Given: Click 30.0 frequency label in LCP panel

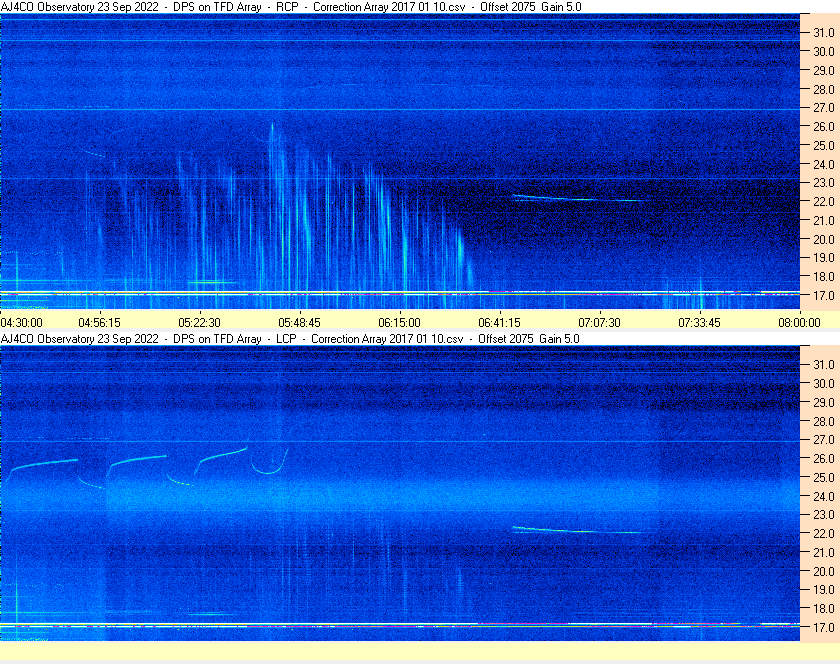Looking at the screenshot, I should 824,384.
